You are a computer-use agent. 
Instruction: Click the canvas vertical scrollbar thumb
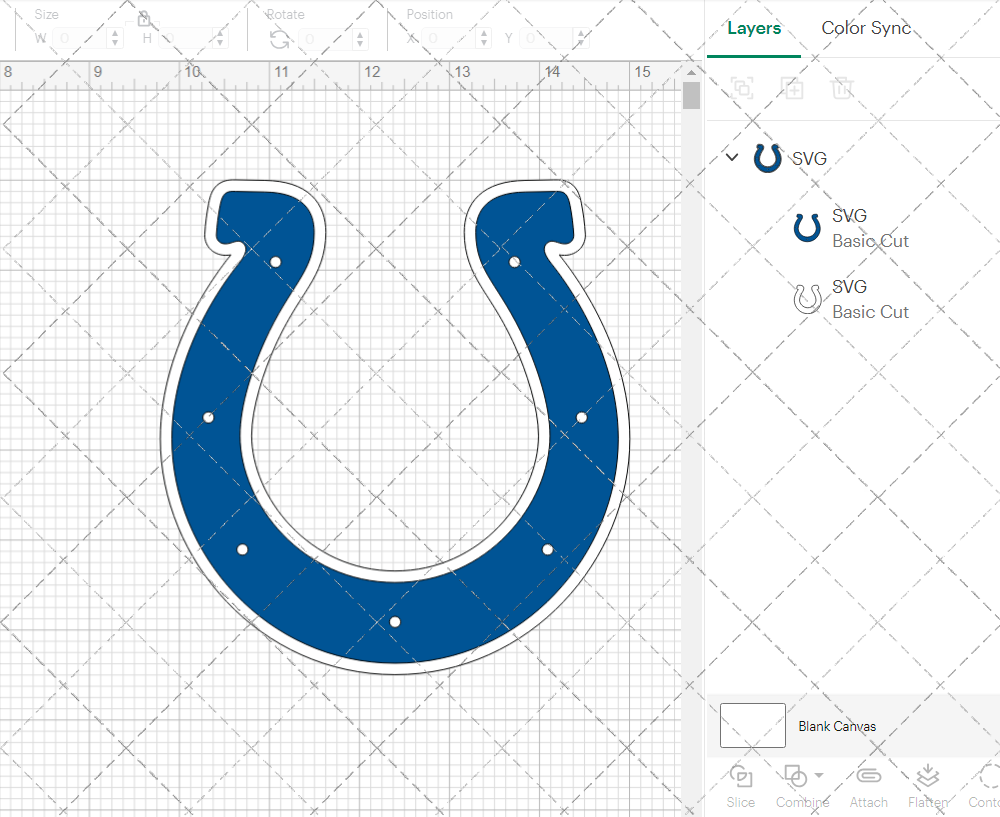691,96
